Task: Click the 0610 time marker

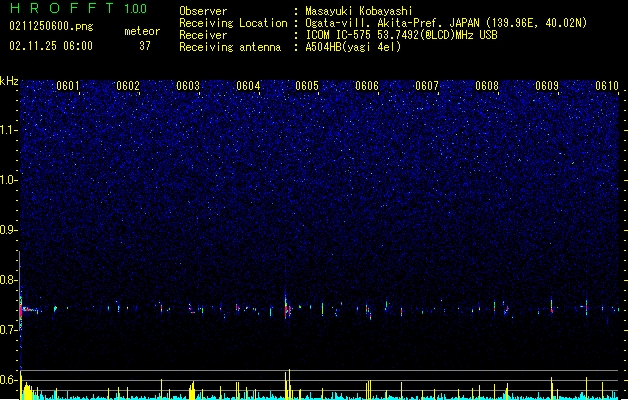Action: tap(607, 86)
